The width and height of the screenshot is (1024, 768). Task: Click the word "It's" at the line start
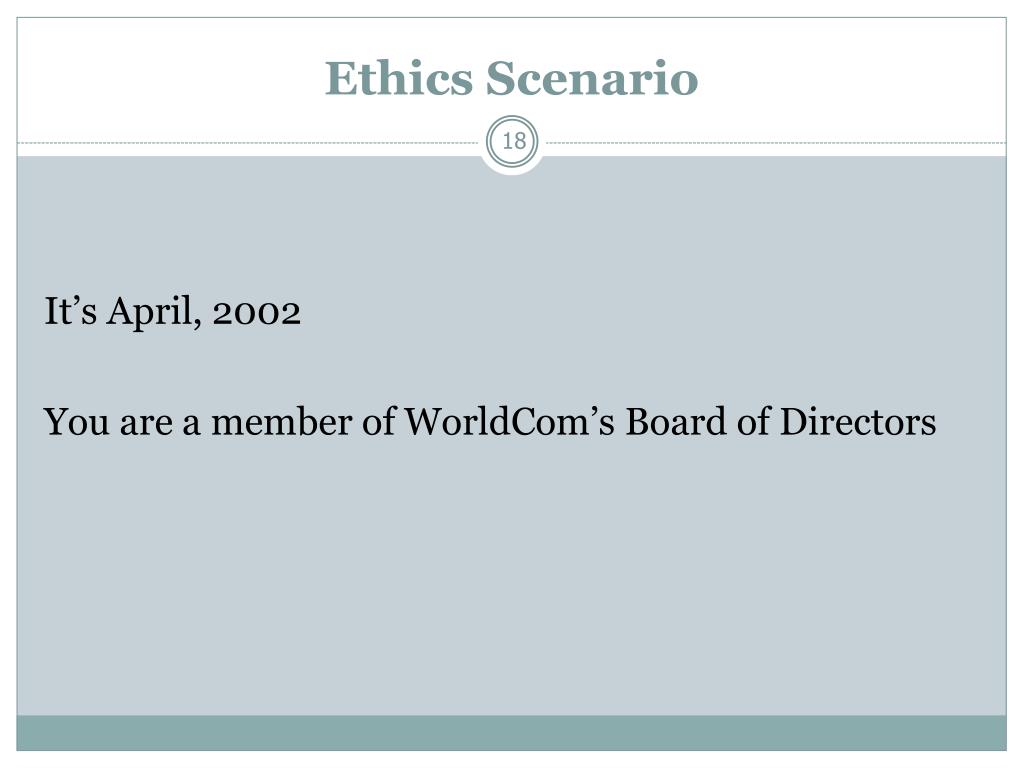(70, 310)
